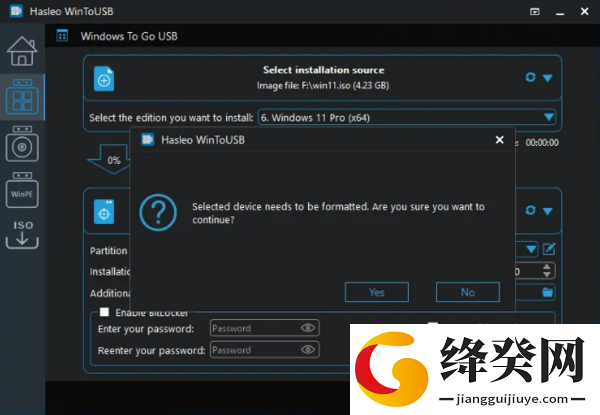Confirm formatting by clicking Yes
600x415 pixels.
pos(377,292)
